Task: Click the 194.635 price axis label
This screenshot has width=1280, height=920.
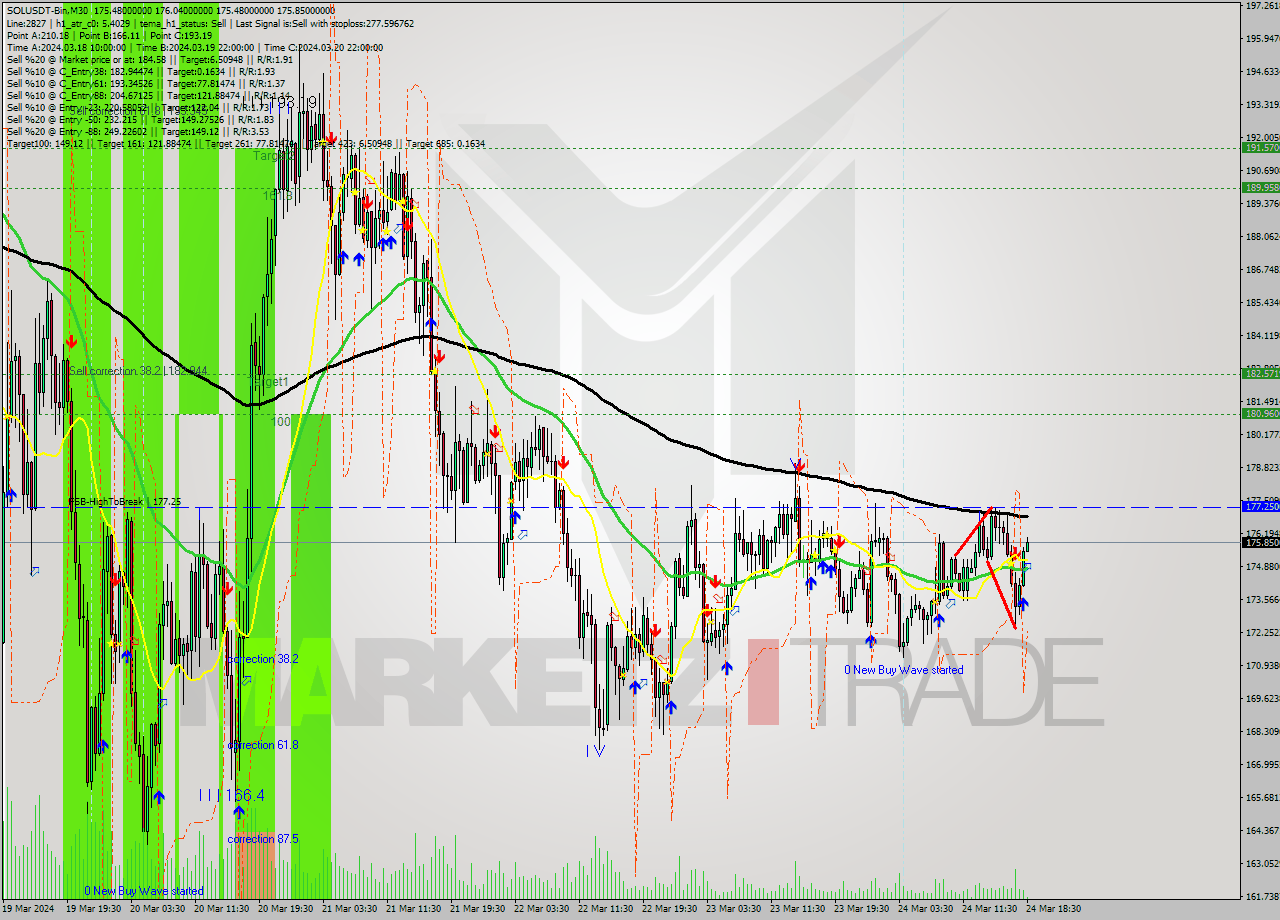Action: [x=1263, y=72]
